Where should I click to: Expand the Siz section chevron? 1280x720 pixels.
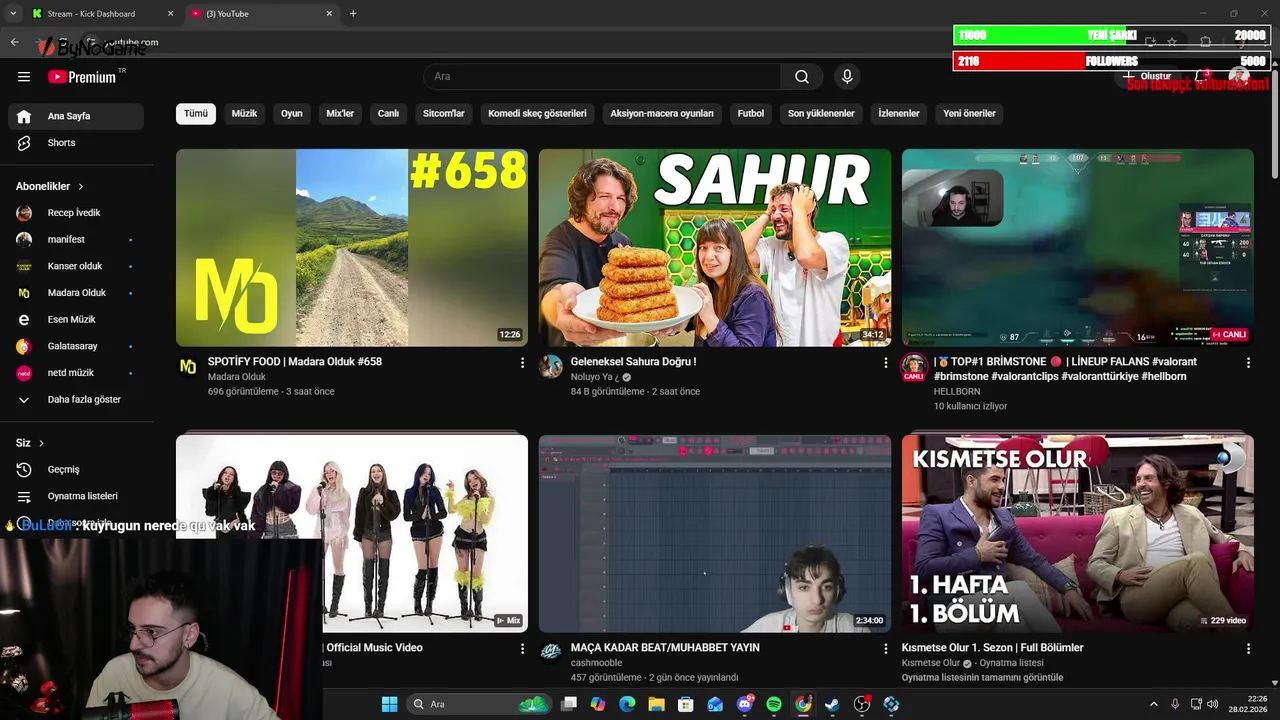click(41, 443)
